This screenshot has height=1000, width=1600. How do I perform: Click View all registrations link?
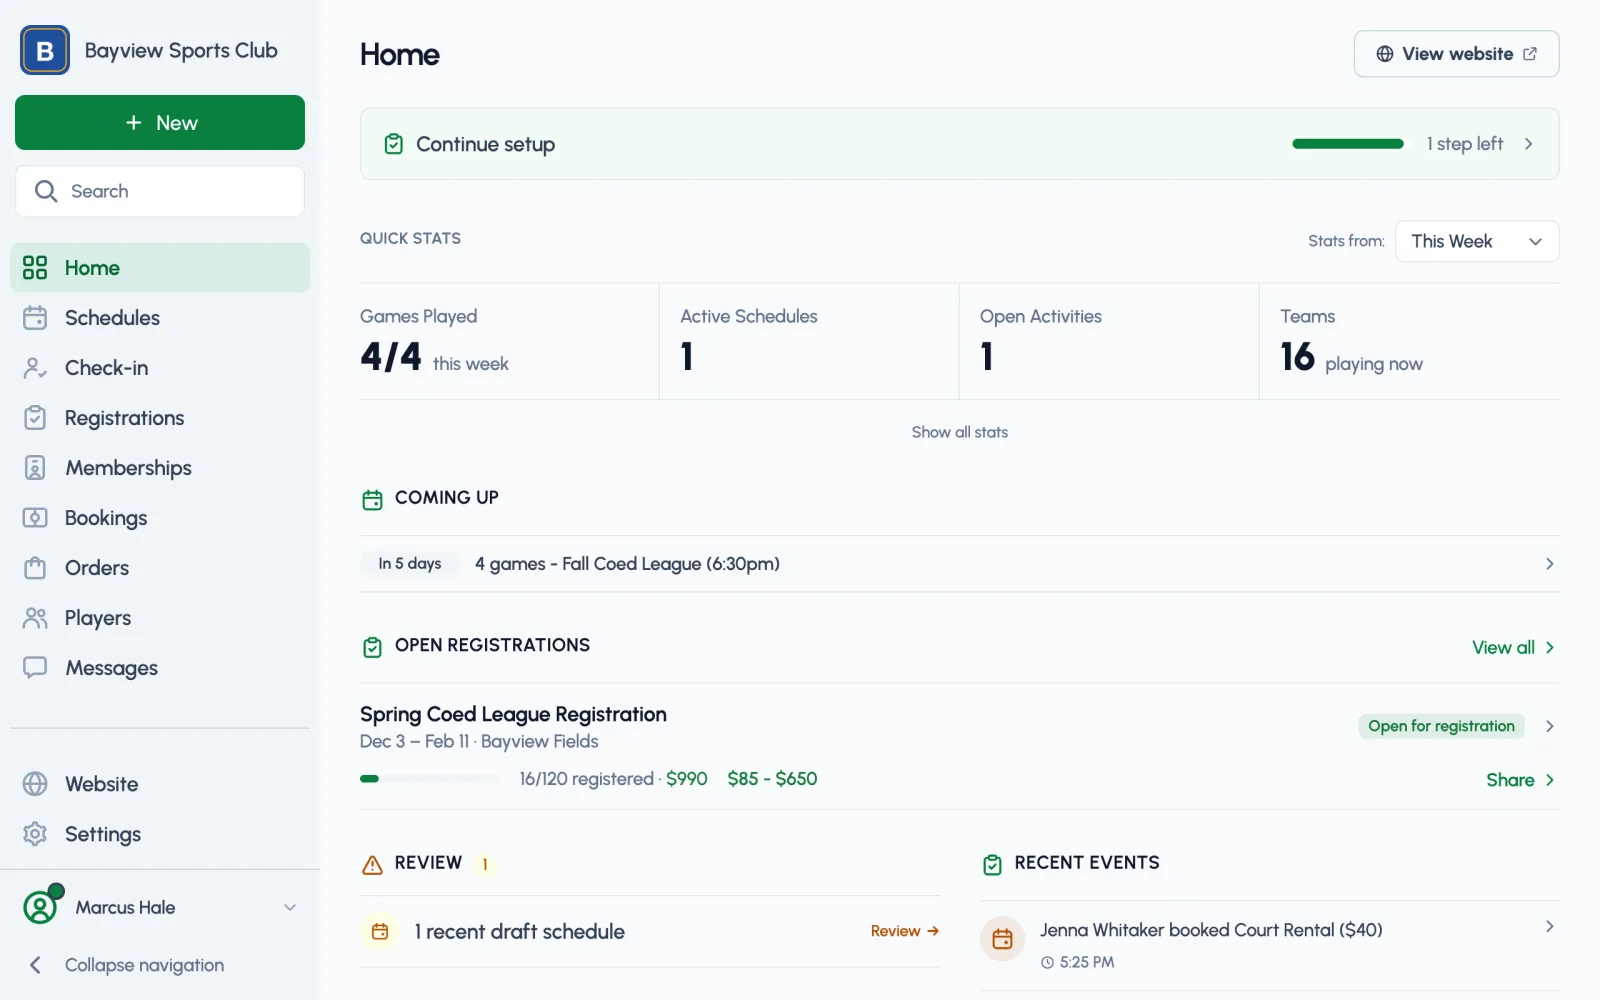pos(1513,648)
